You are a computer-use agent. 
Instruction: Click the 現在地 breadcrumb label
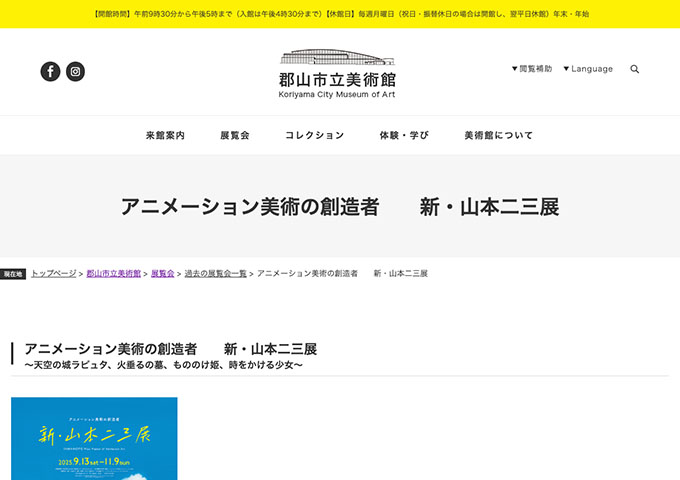pyautogui.click(x=13, y=274)
